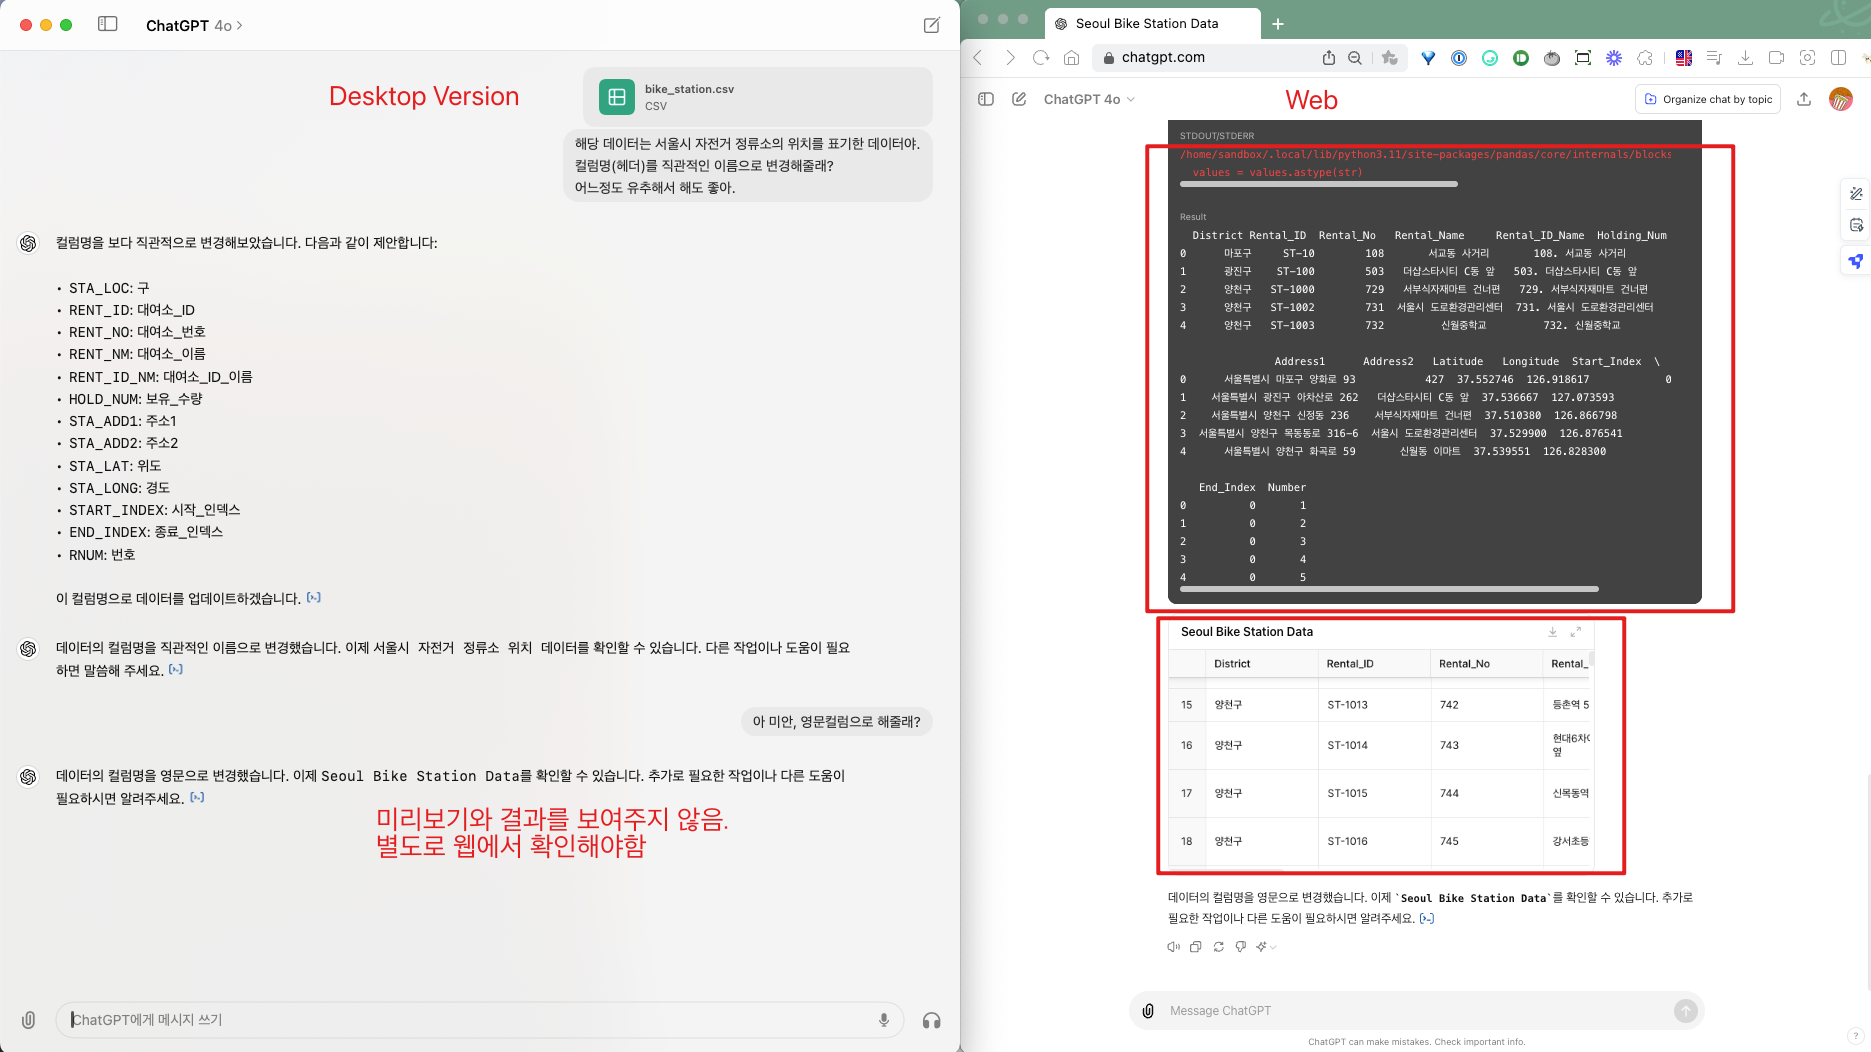
Task: Attach a file in desktop app
Action: pos(29,1020)
